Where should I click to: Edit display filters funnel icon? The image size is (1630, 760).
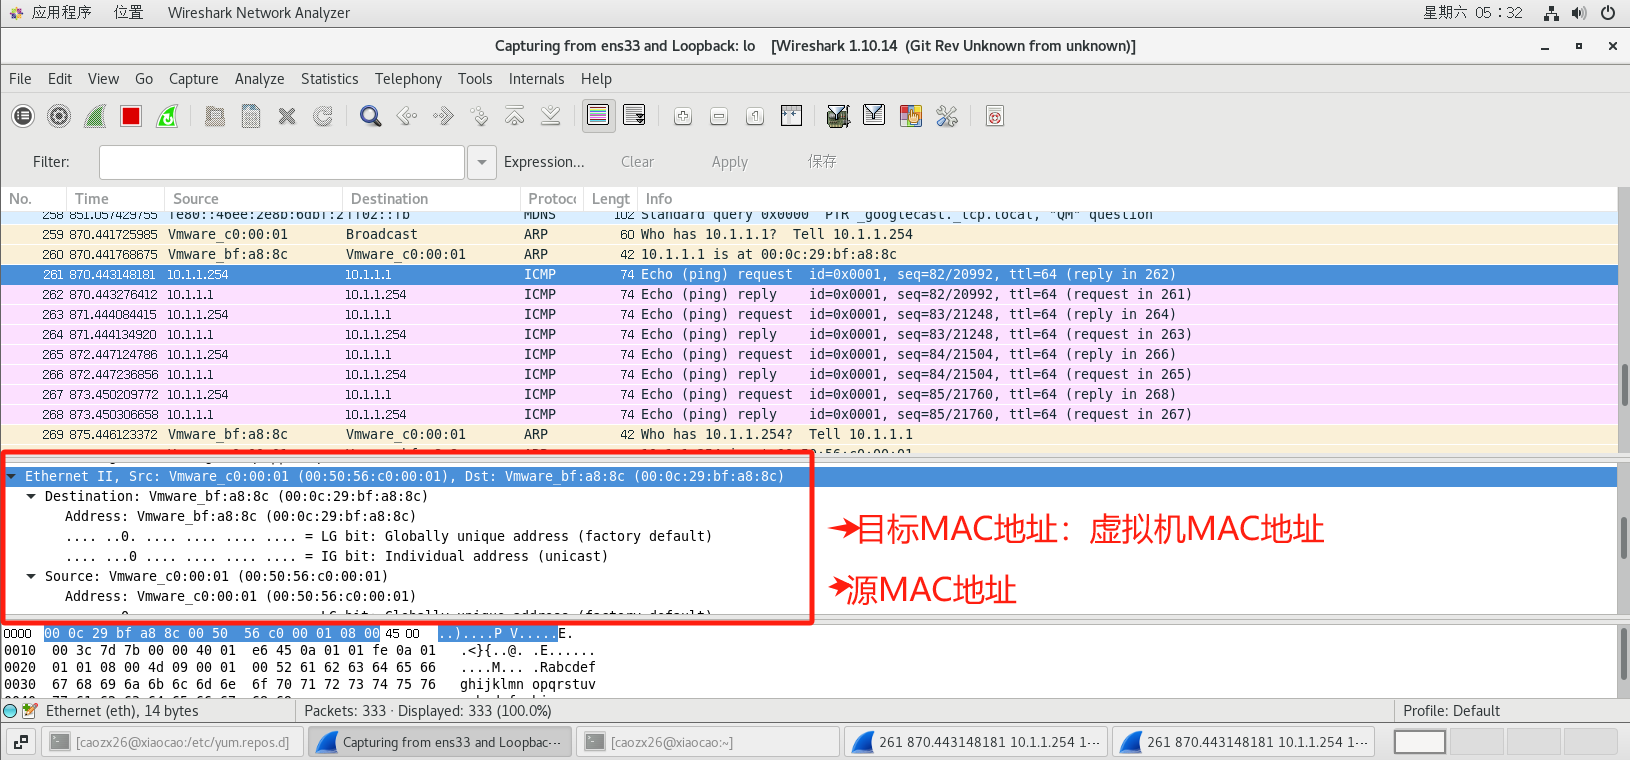click(x=874, y=116)
